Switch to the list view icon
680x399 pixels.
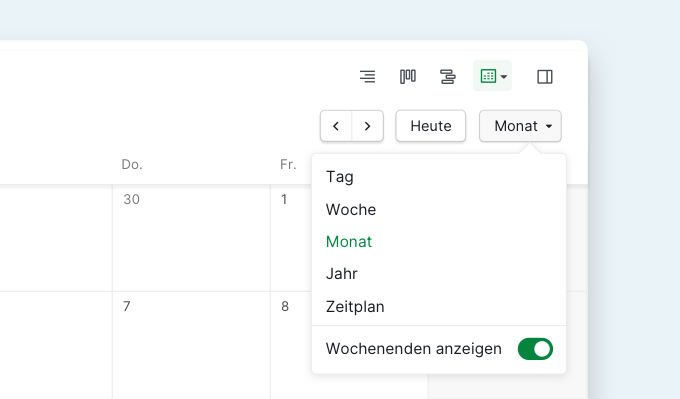tap(367, 76)
